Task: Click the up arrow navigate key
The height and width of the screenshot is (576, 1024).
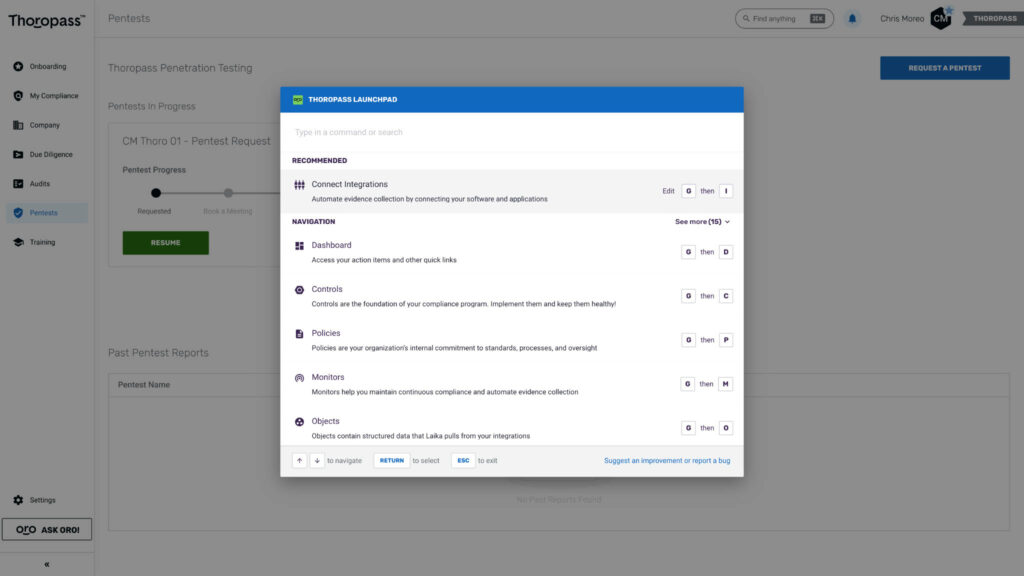Action: [x=299, y=460]
